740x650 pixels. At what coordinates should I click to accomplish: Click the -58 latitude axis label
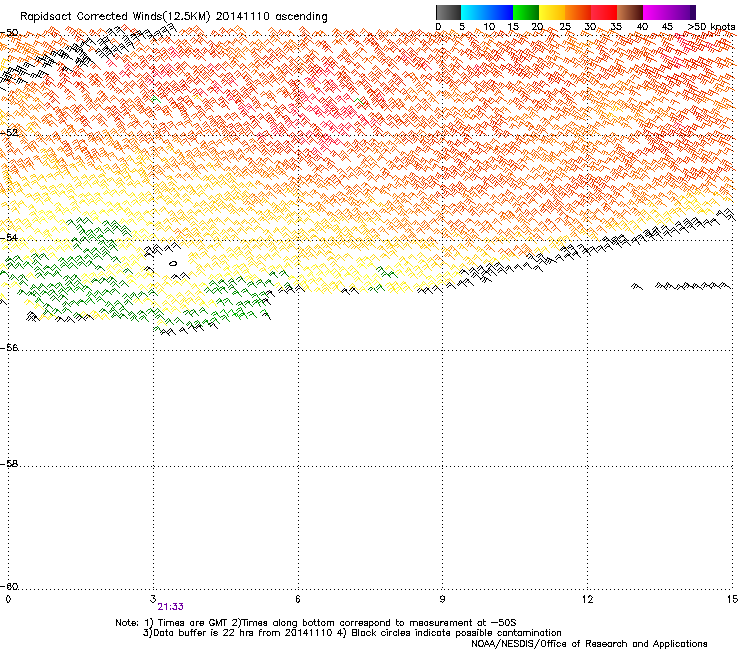9,464
